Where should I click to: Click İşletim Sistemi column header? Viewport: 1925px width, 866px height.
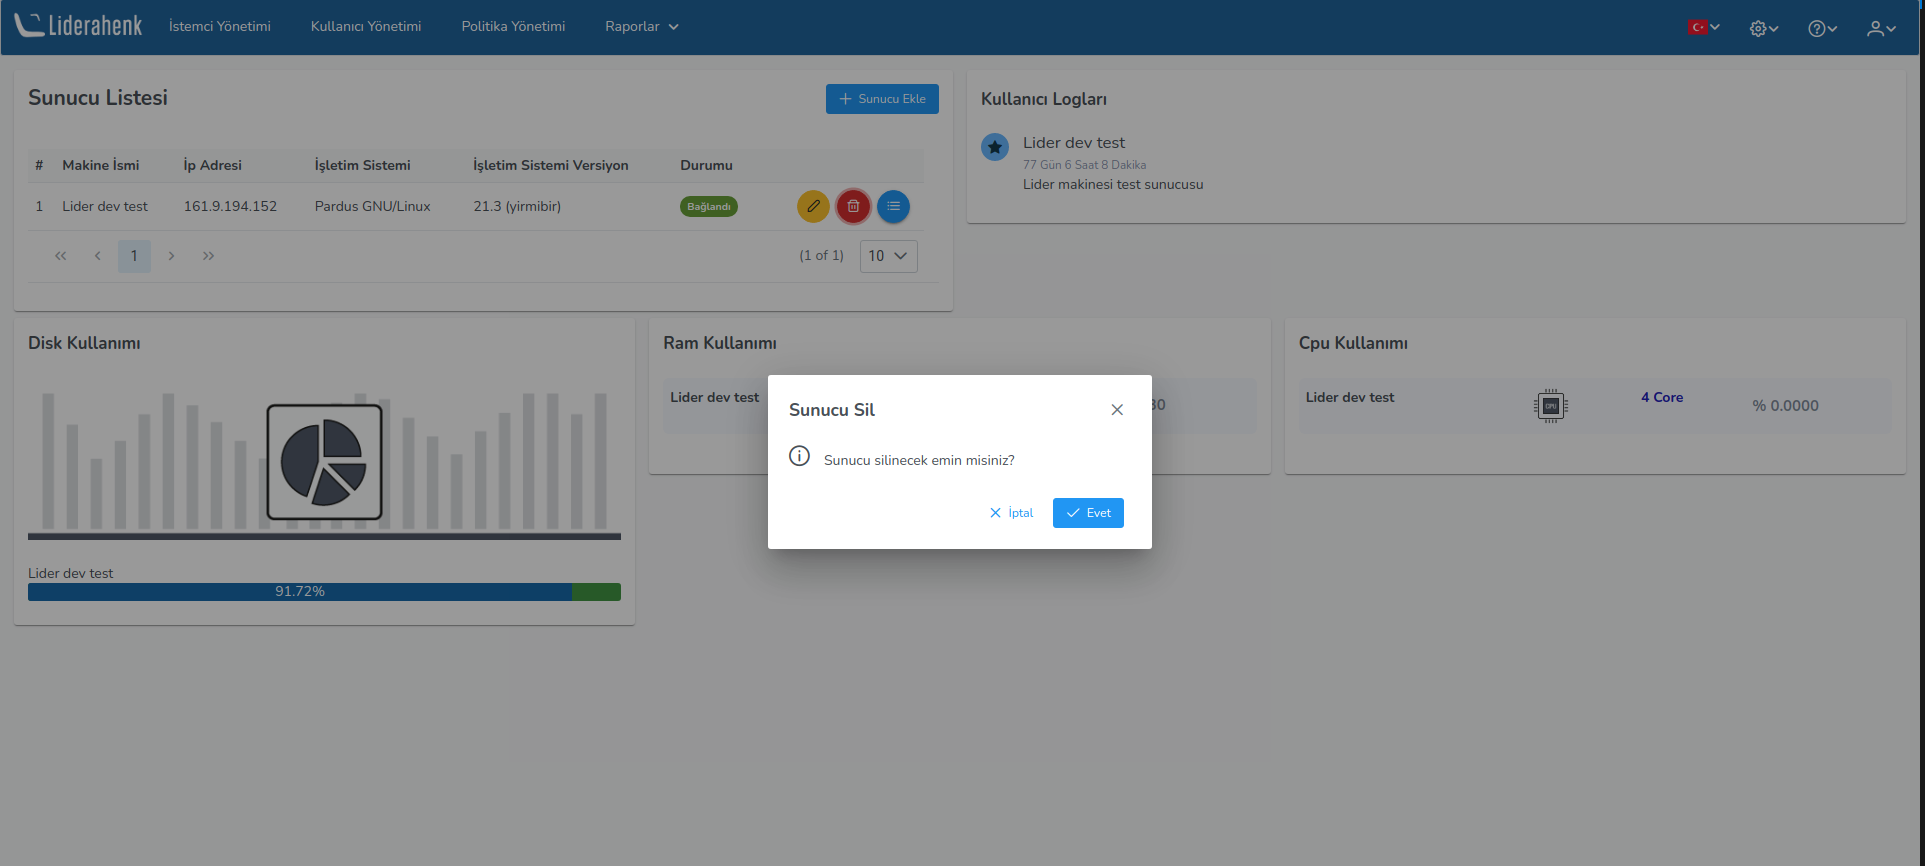coord(363,165)
